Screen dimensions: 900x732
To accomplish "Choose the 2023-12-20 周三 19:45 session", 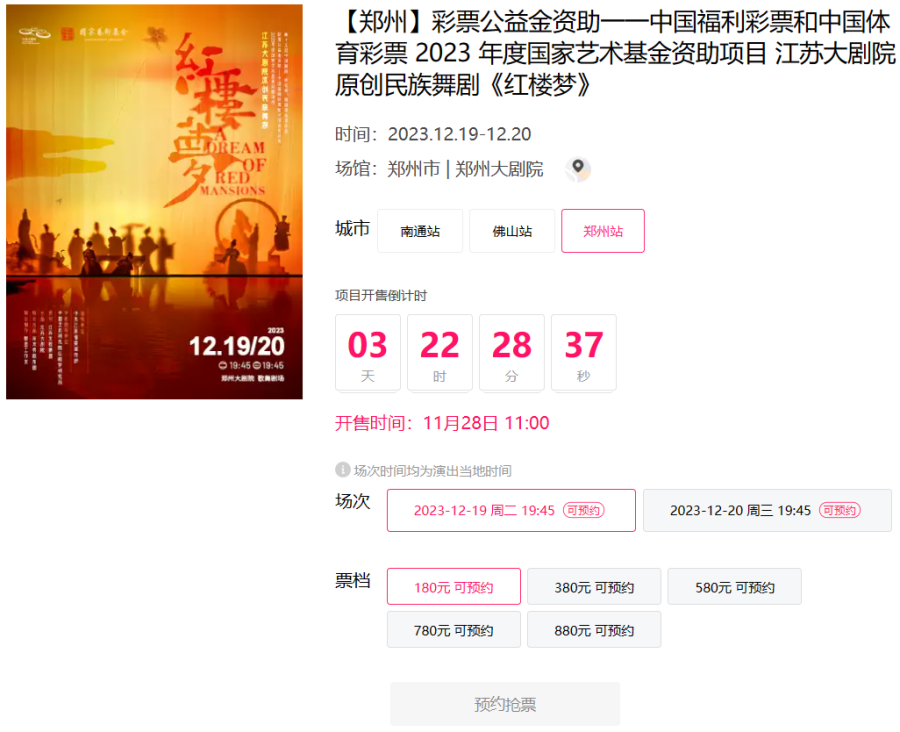I will click(x=767, y=510).
